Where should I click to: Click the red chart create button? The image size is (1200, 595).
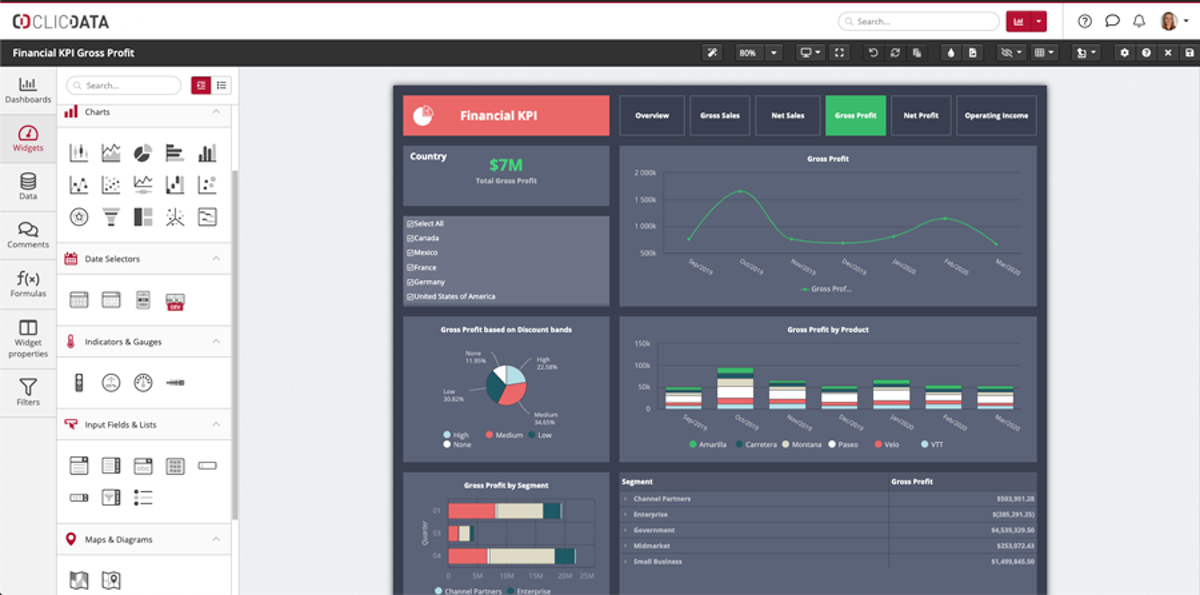click(1019, 21)
